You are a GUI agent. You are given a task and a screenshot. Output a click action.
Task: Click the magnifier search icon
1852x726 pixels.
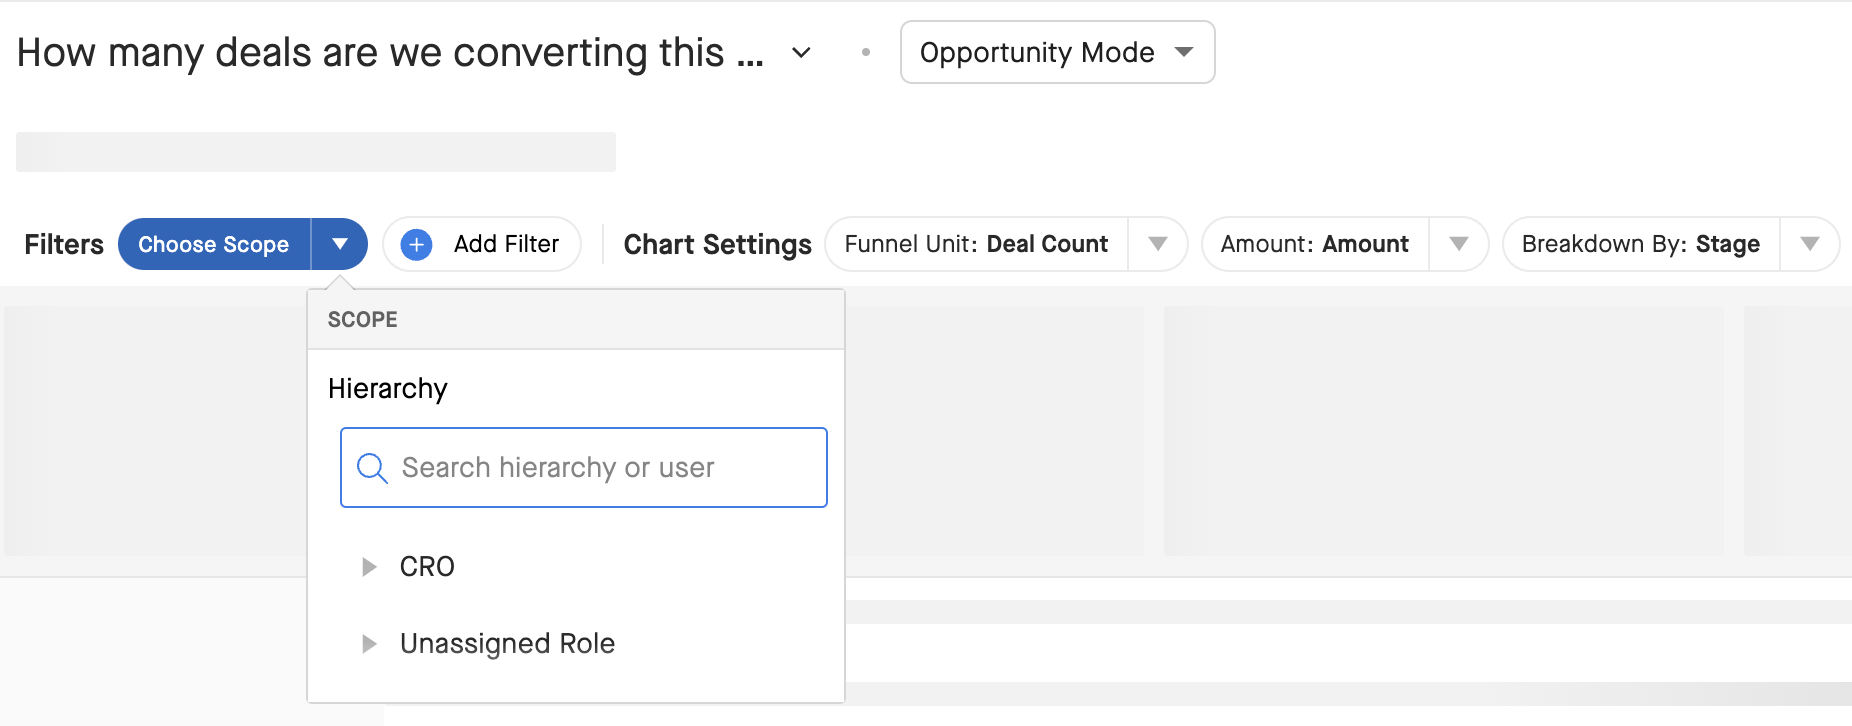[372, 468]
